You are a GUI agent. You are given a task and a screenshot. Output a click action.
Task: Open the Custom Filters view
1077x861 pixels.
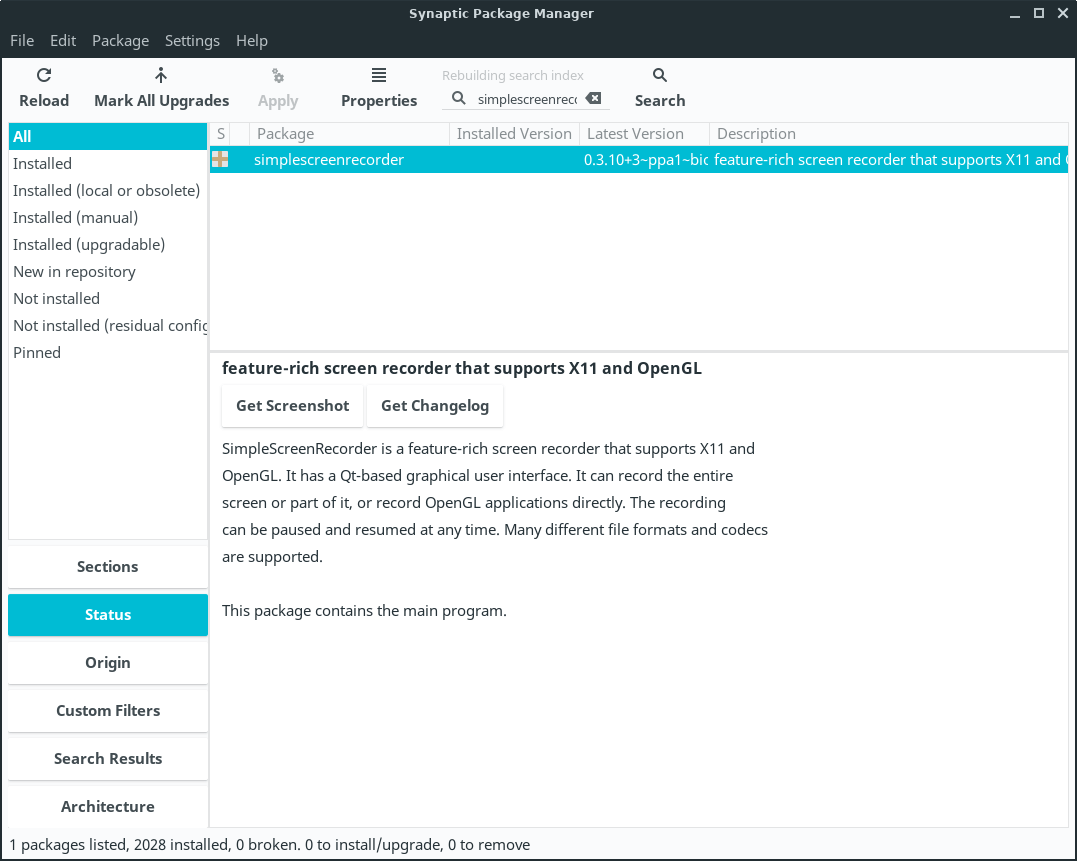pos(108,711)
